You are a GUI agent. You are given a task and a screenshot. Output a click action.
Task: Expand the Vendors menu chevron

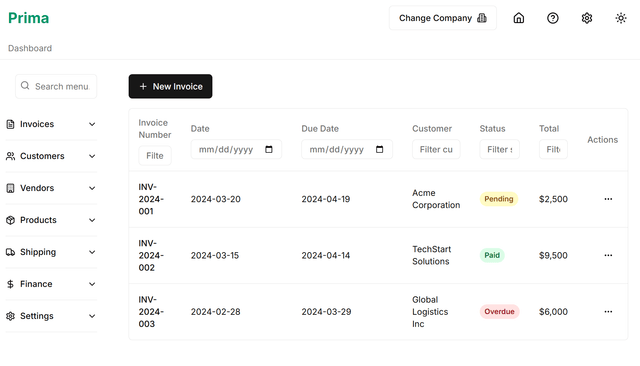point(92,188)
